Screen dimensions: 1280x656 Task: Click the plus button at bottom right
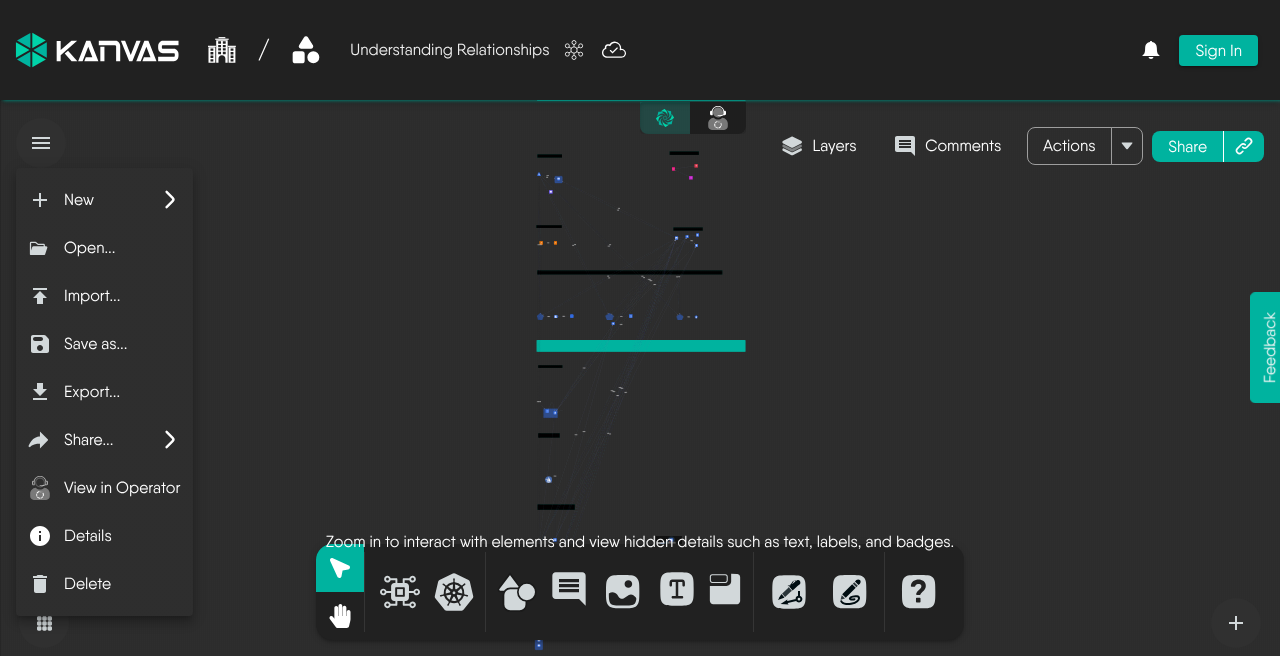pos(1236,623)
